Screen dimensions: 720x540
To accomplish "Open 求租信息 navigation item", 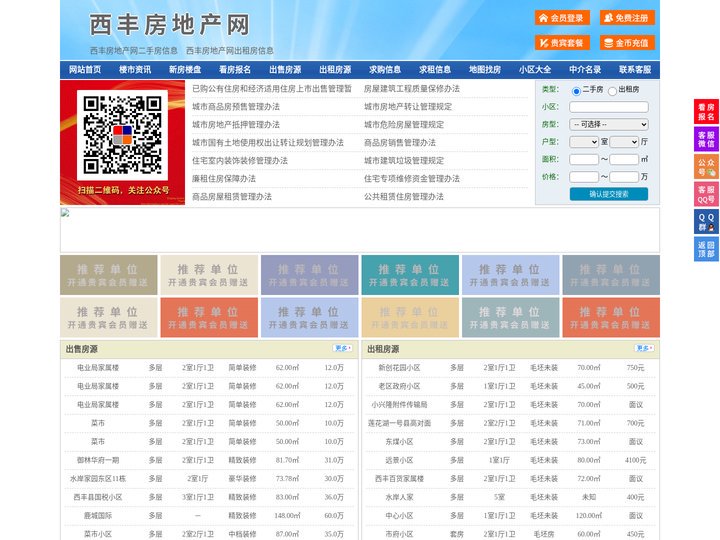I will click(x=435, y=70).
